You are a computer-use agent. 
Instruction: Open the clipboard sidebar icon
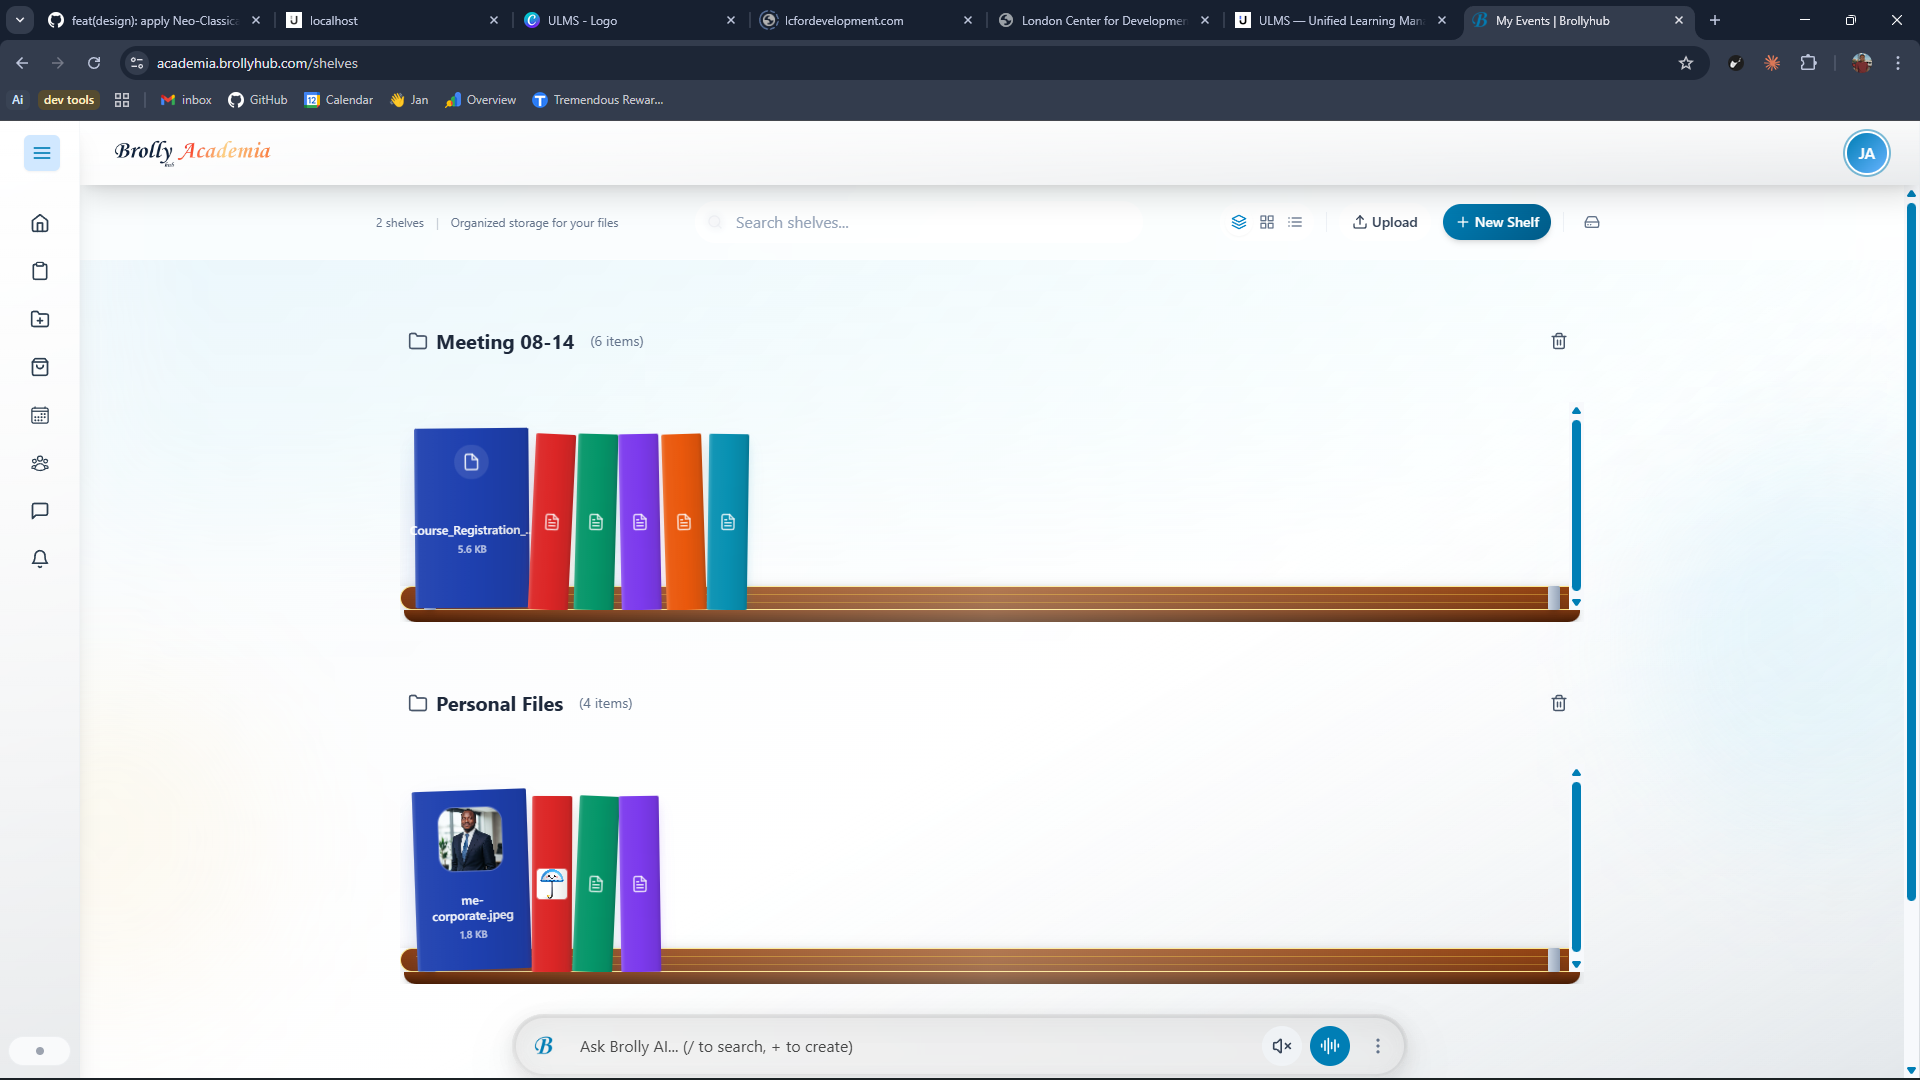pos(40,271)
